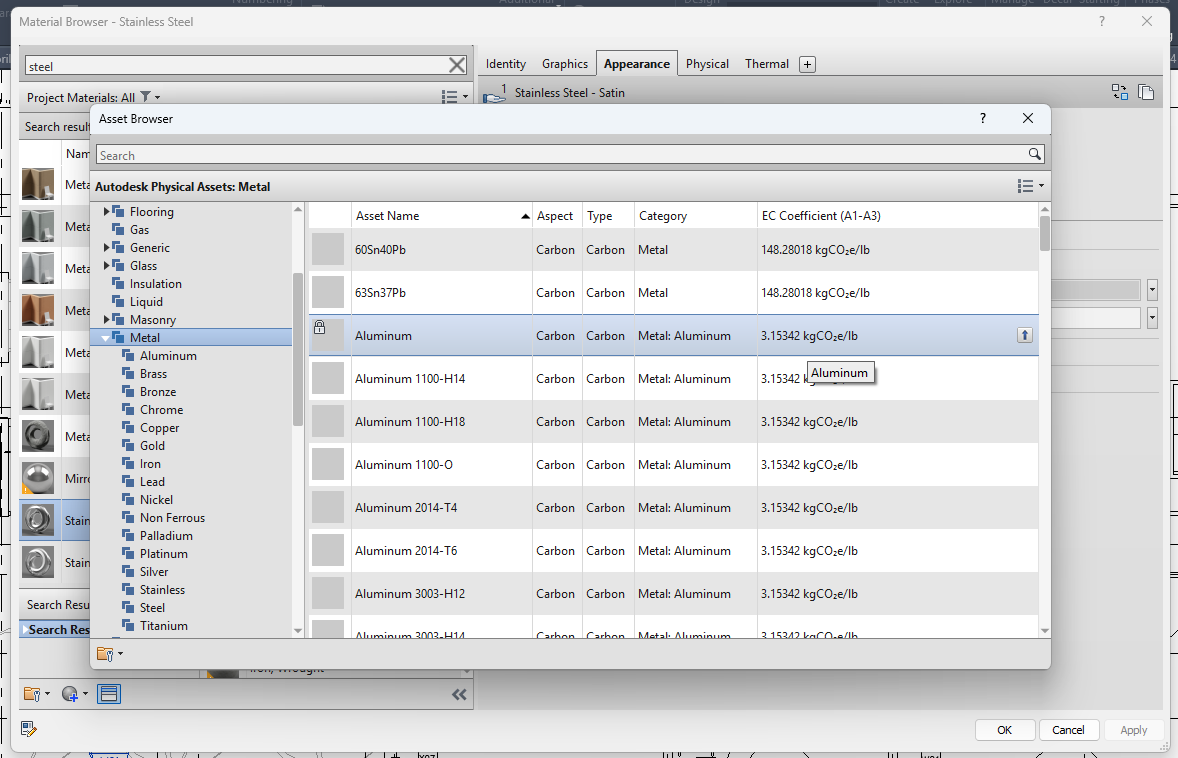Open the Asset Browser view options icon
Viewport: 1178px width, 758px height.
click(1030, 186)
